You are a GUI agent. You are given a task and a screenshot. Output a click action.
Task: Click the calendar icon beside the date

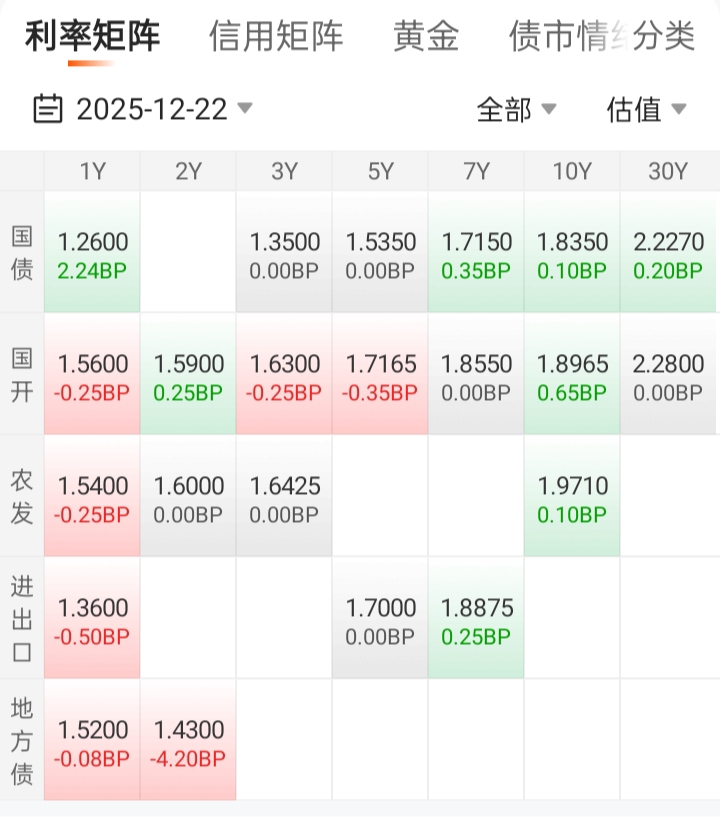(x=47, y=108)
